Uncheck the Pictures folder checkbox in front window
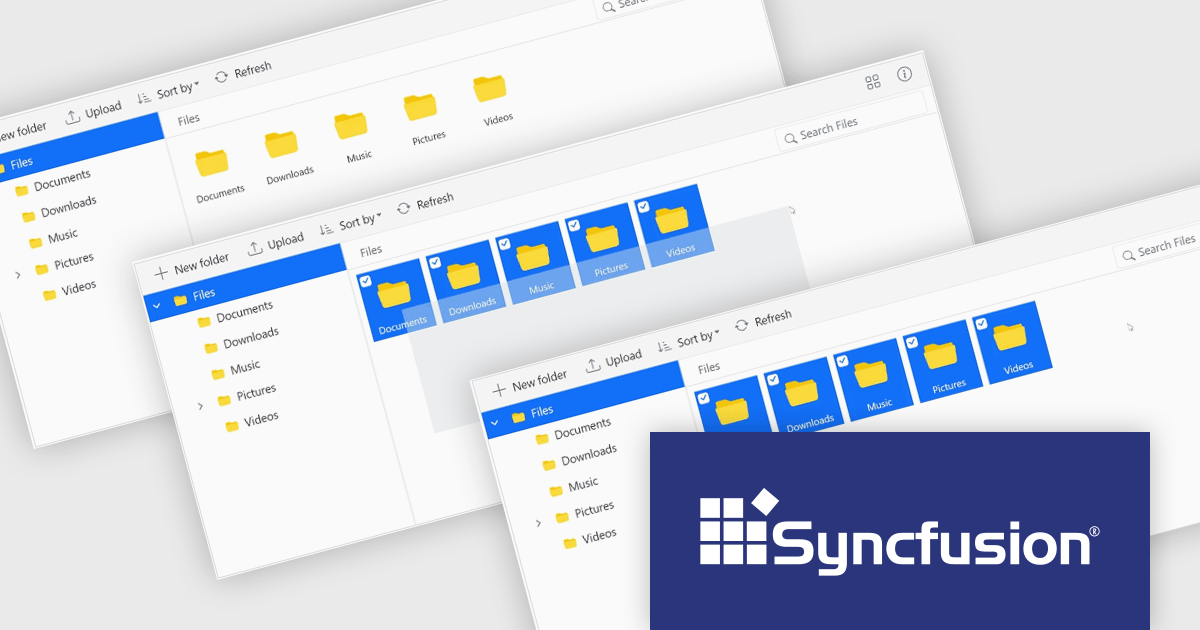Screen dimensions: 1200x630 [912, 342]
